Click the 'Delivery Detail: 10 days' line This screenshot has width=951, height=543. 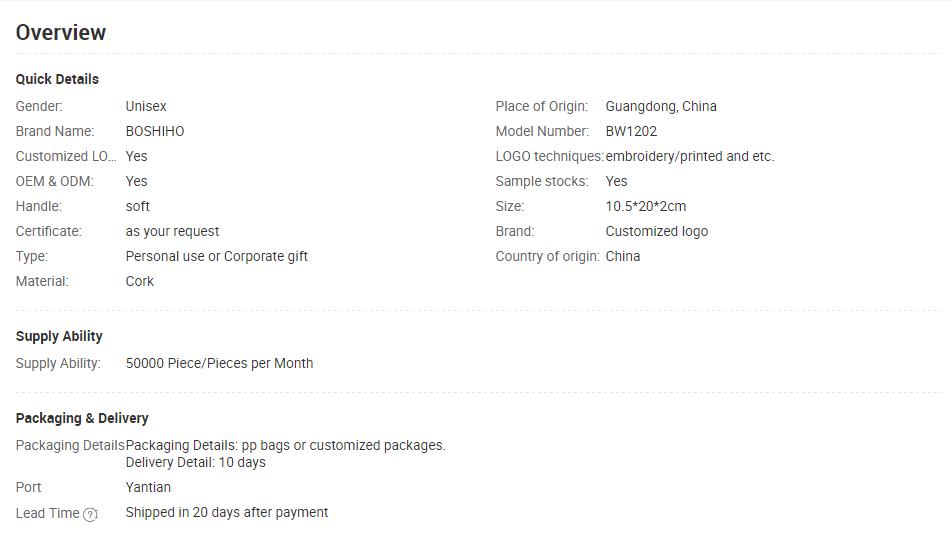tap(195, 462)
